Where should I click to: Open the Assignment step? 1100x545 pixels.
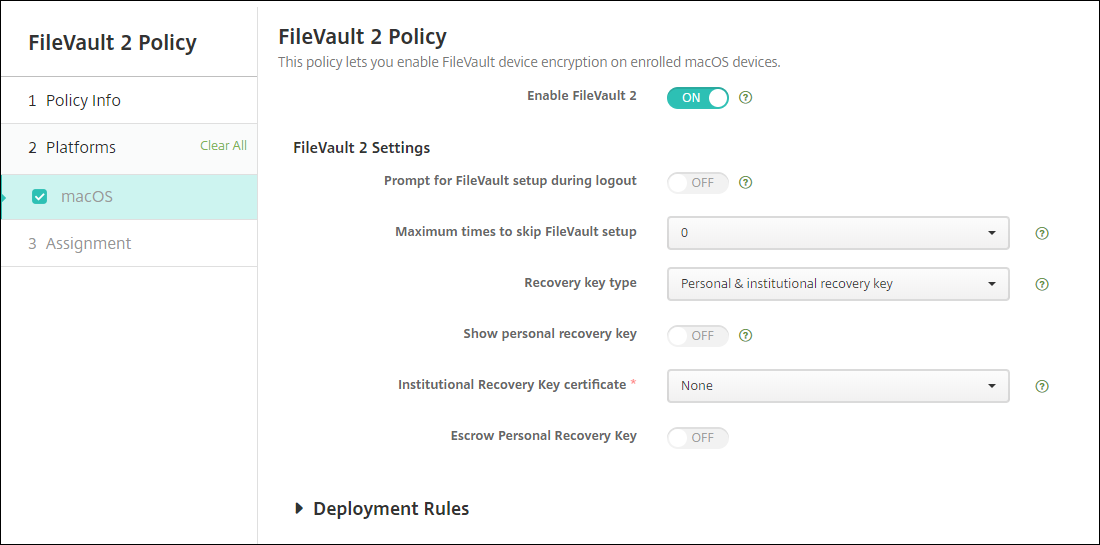pyautogui.click(x=88, y=243)
